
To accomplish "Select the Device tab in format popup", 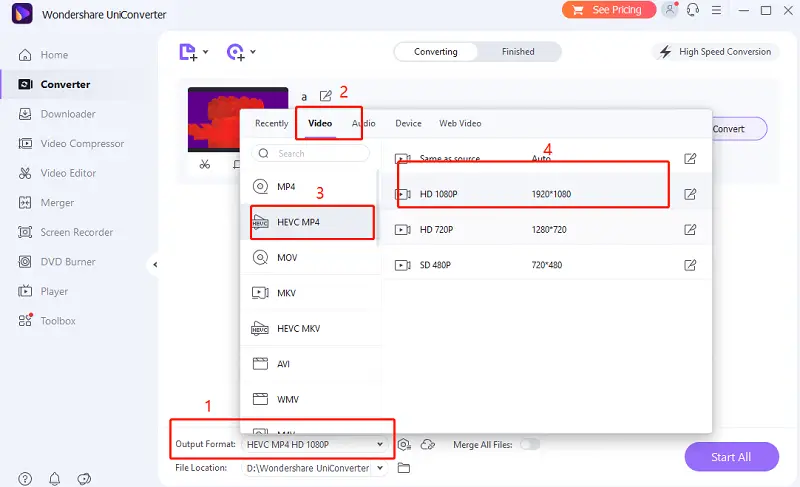I will (408, 123).
